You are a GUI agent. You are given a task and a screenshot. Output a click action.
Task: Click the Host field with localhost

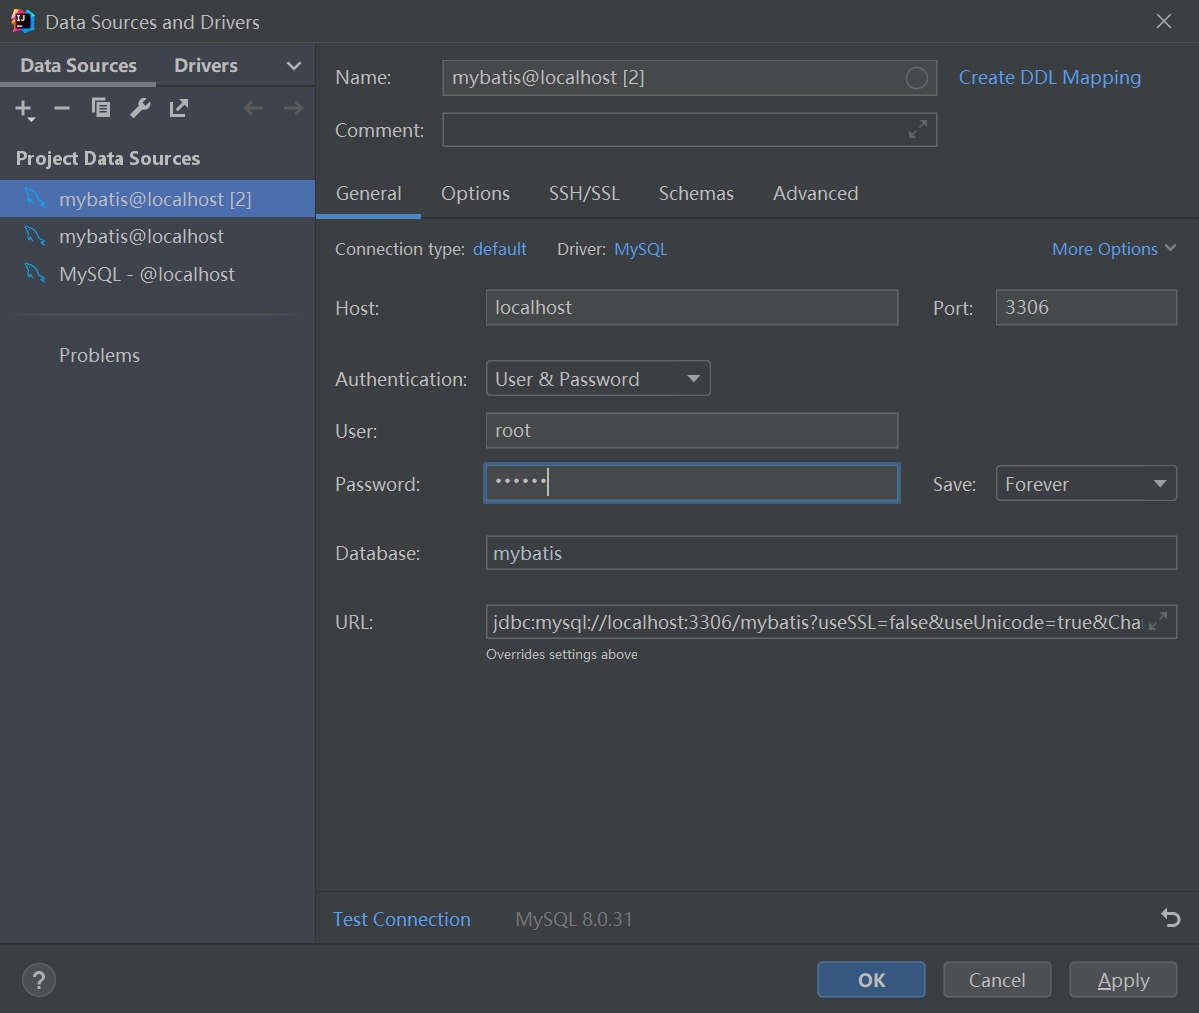coord(692,307)
